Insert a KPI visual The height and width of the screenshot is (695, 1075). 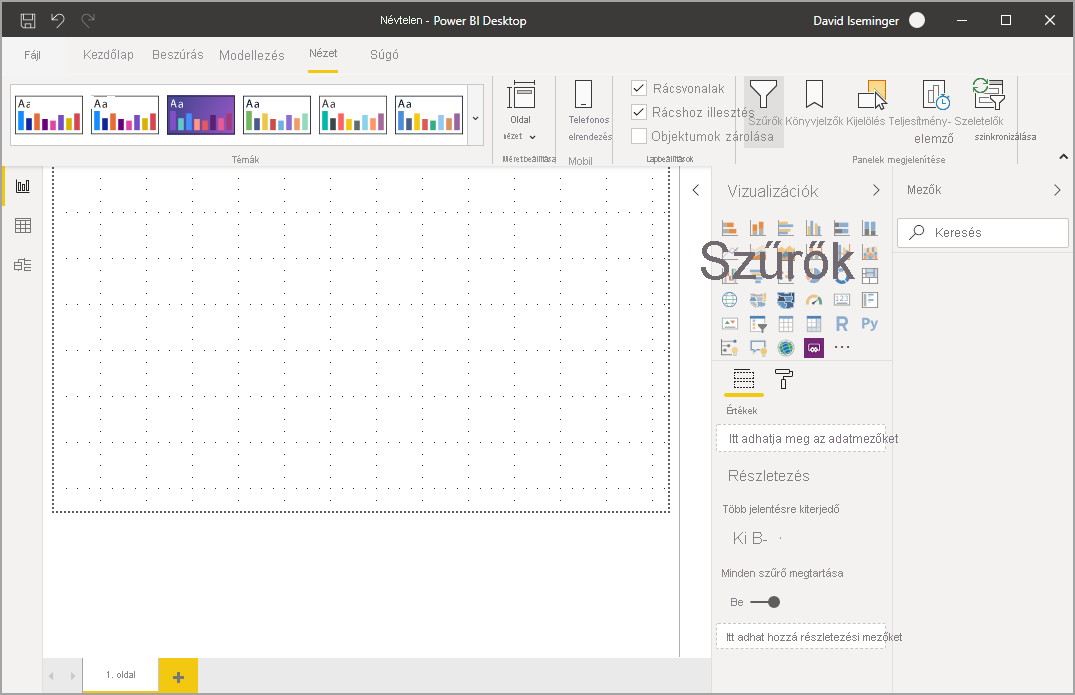[x=729, y=324]
